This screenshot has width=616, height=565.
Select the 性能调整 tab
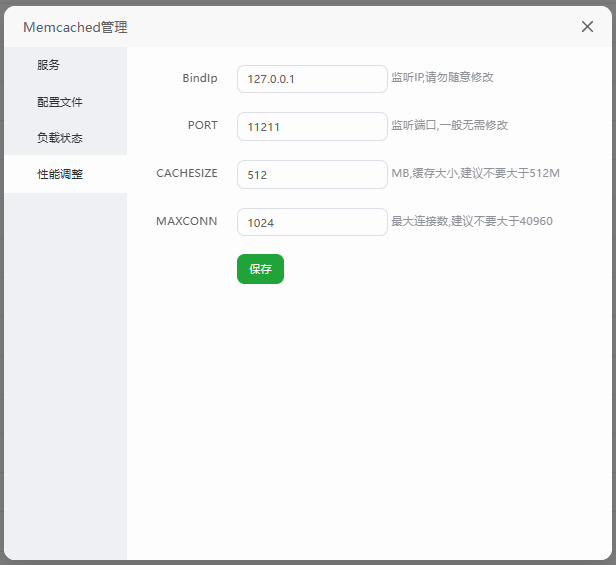coord(60,174)
